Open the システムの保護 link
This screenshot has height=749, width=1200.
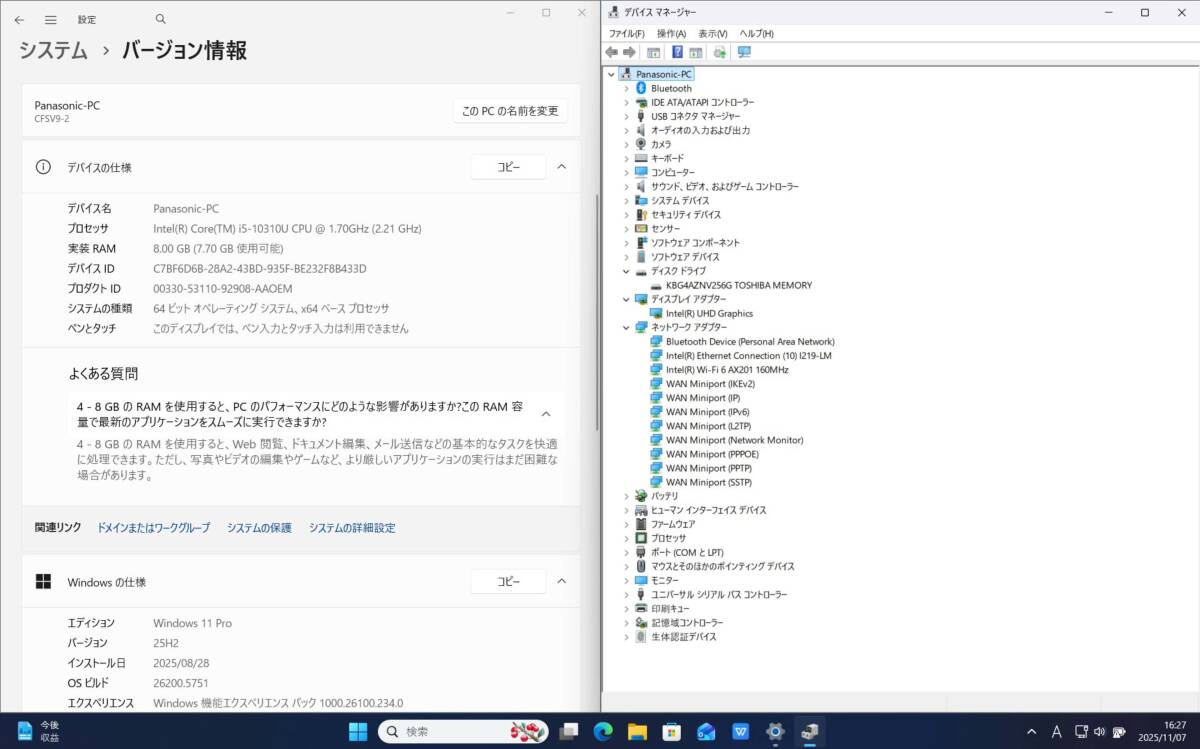tap(261, 527)
